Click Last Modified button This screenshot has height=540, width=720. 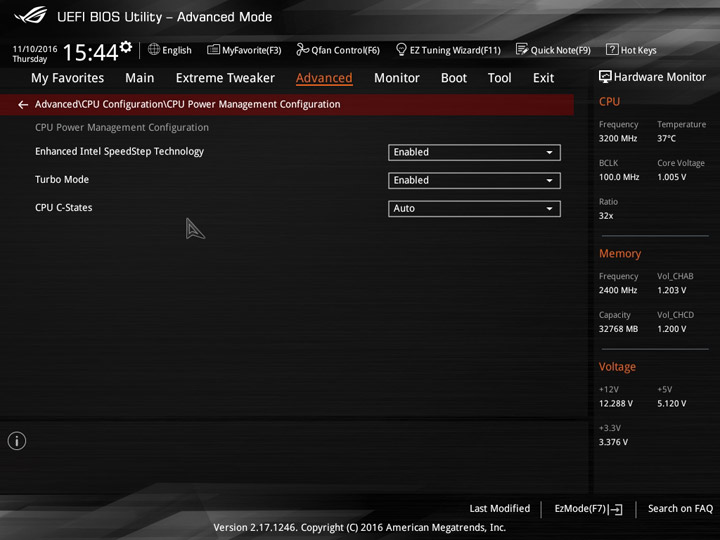click(500, 508)
